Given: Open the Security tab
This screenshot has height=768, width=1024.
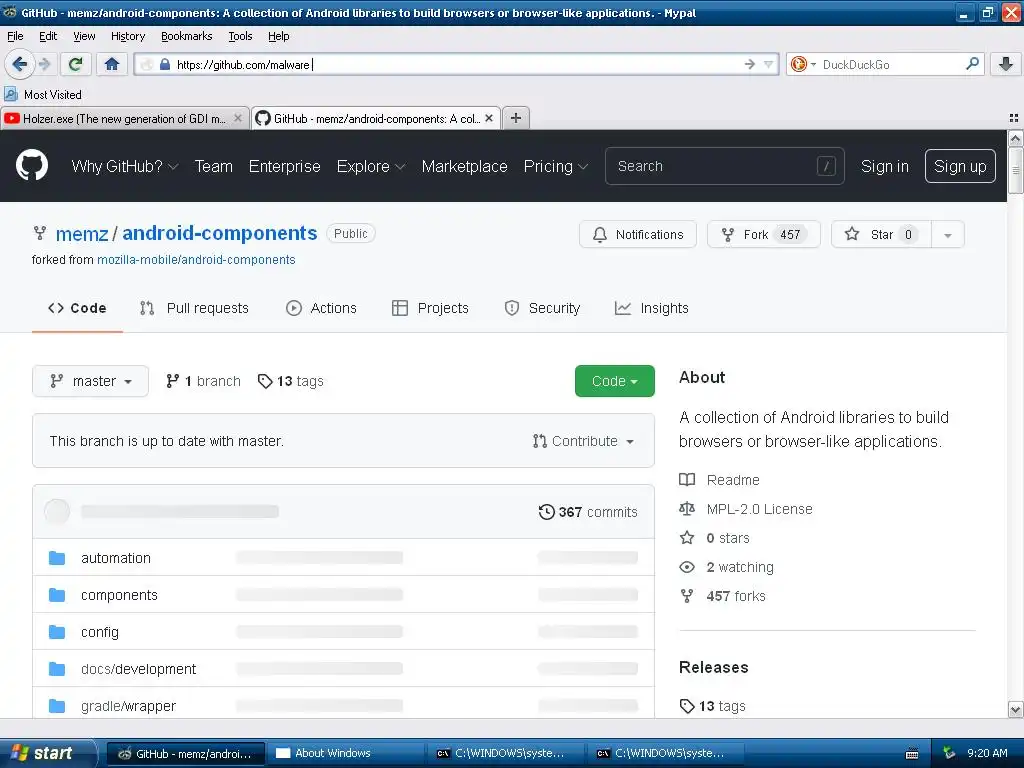Looking at the screenshot, I should (542, 308).
